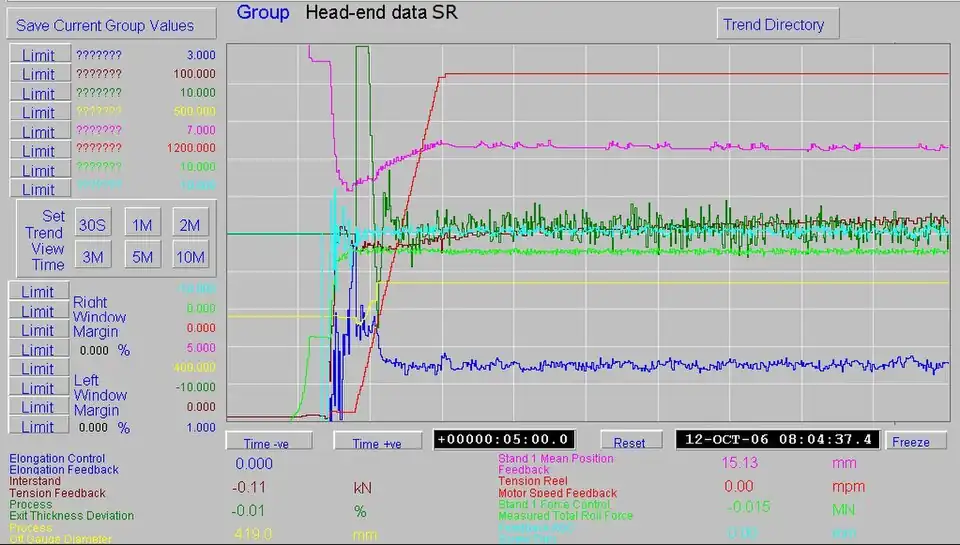The height and width of the screenshot is (545, 960).
Task: Click Save Current Group Values button
Action: [x=111, y=25]
